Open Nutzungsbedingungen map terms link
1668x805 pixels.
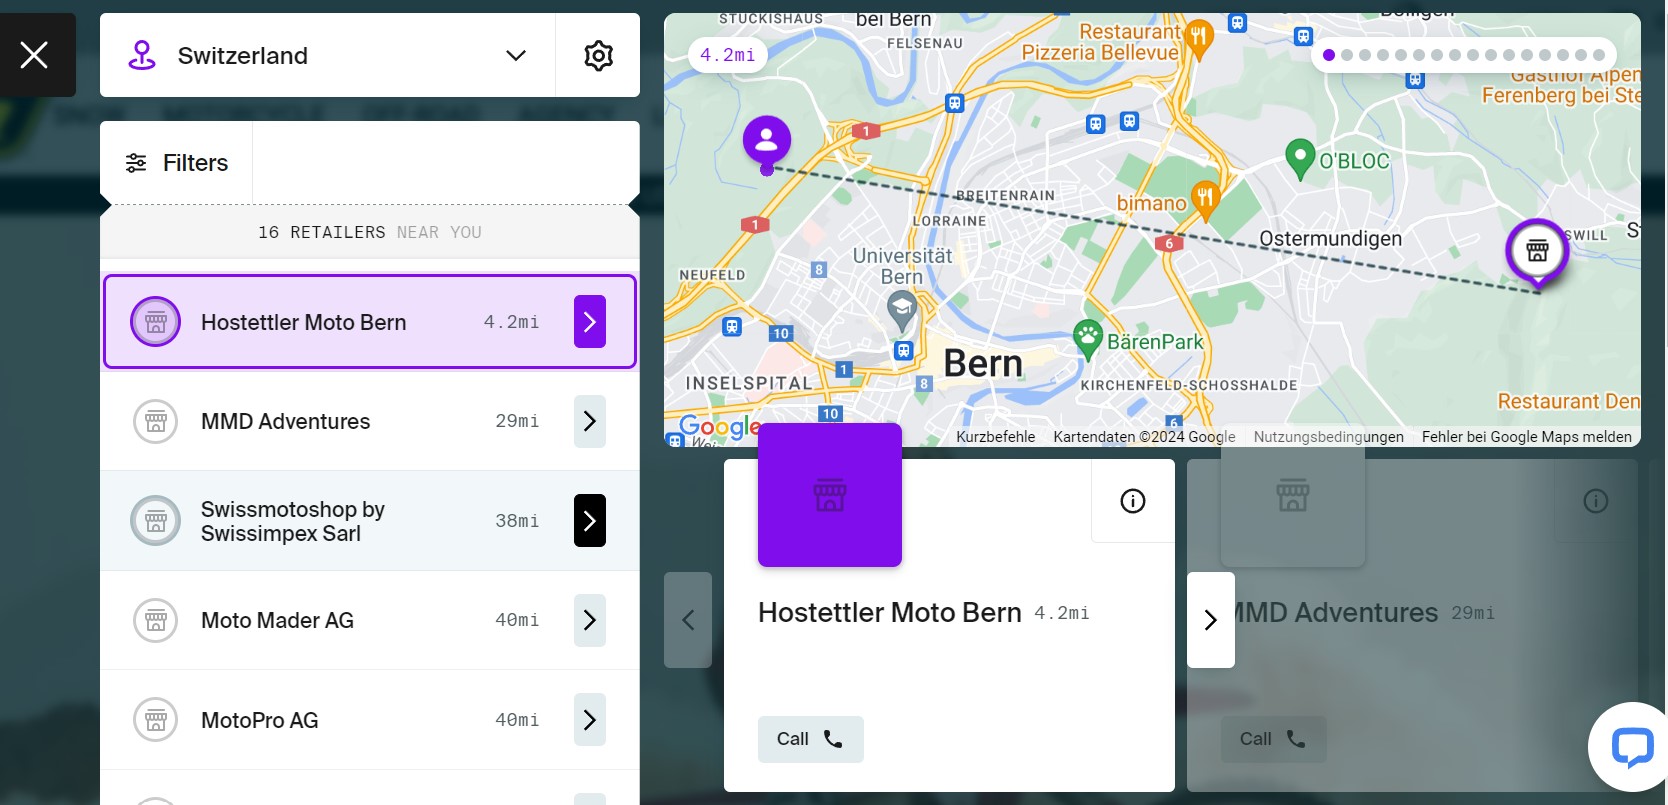tap(1328, 437)
